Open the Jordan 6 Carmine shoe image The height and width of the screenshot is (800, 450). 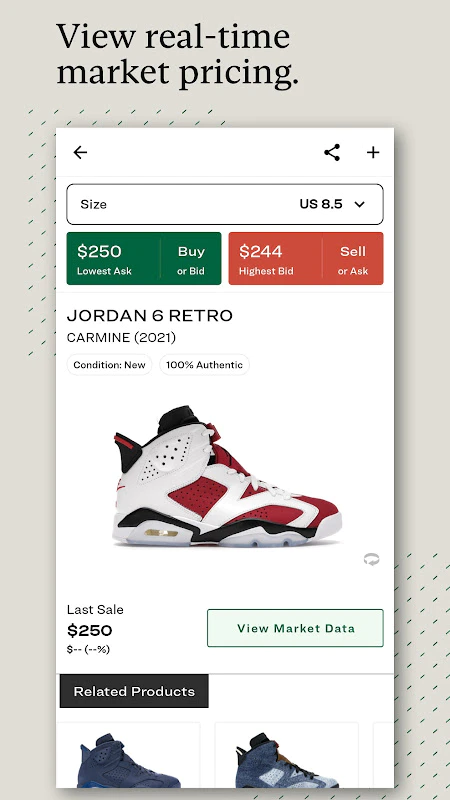(227, 476)
